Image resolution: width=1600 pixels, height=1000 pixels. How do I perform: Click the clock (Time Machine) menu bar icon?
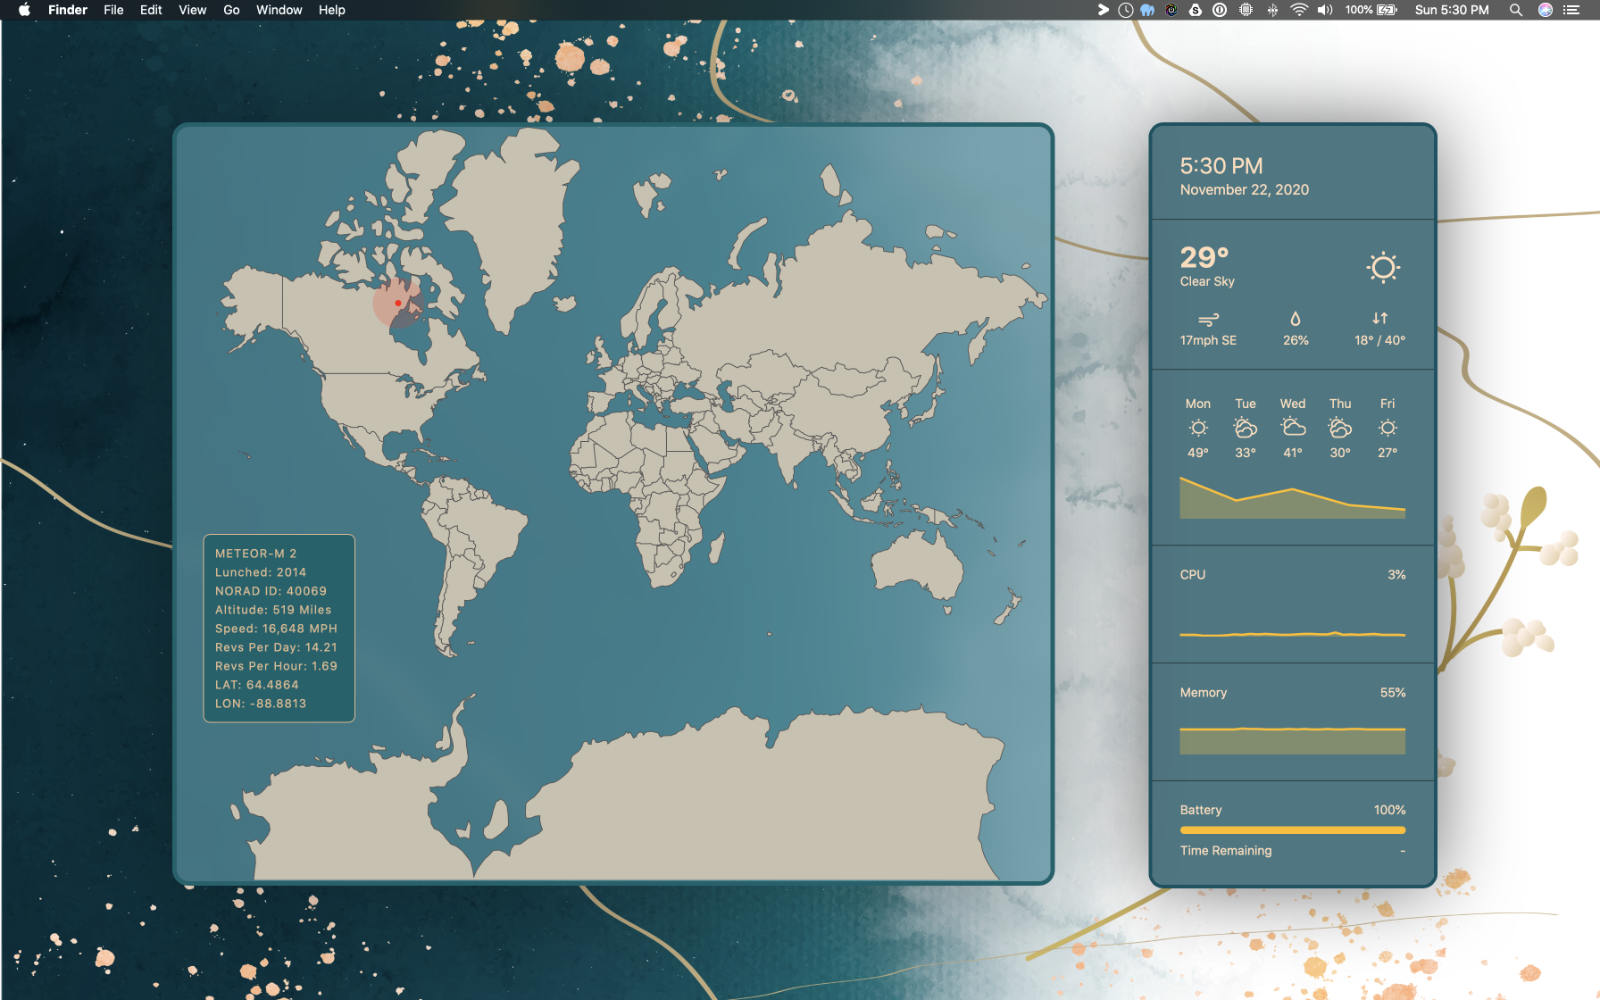pos(1125,10)
